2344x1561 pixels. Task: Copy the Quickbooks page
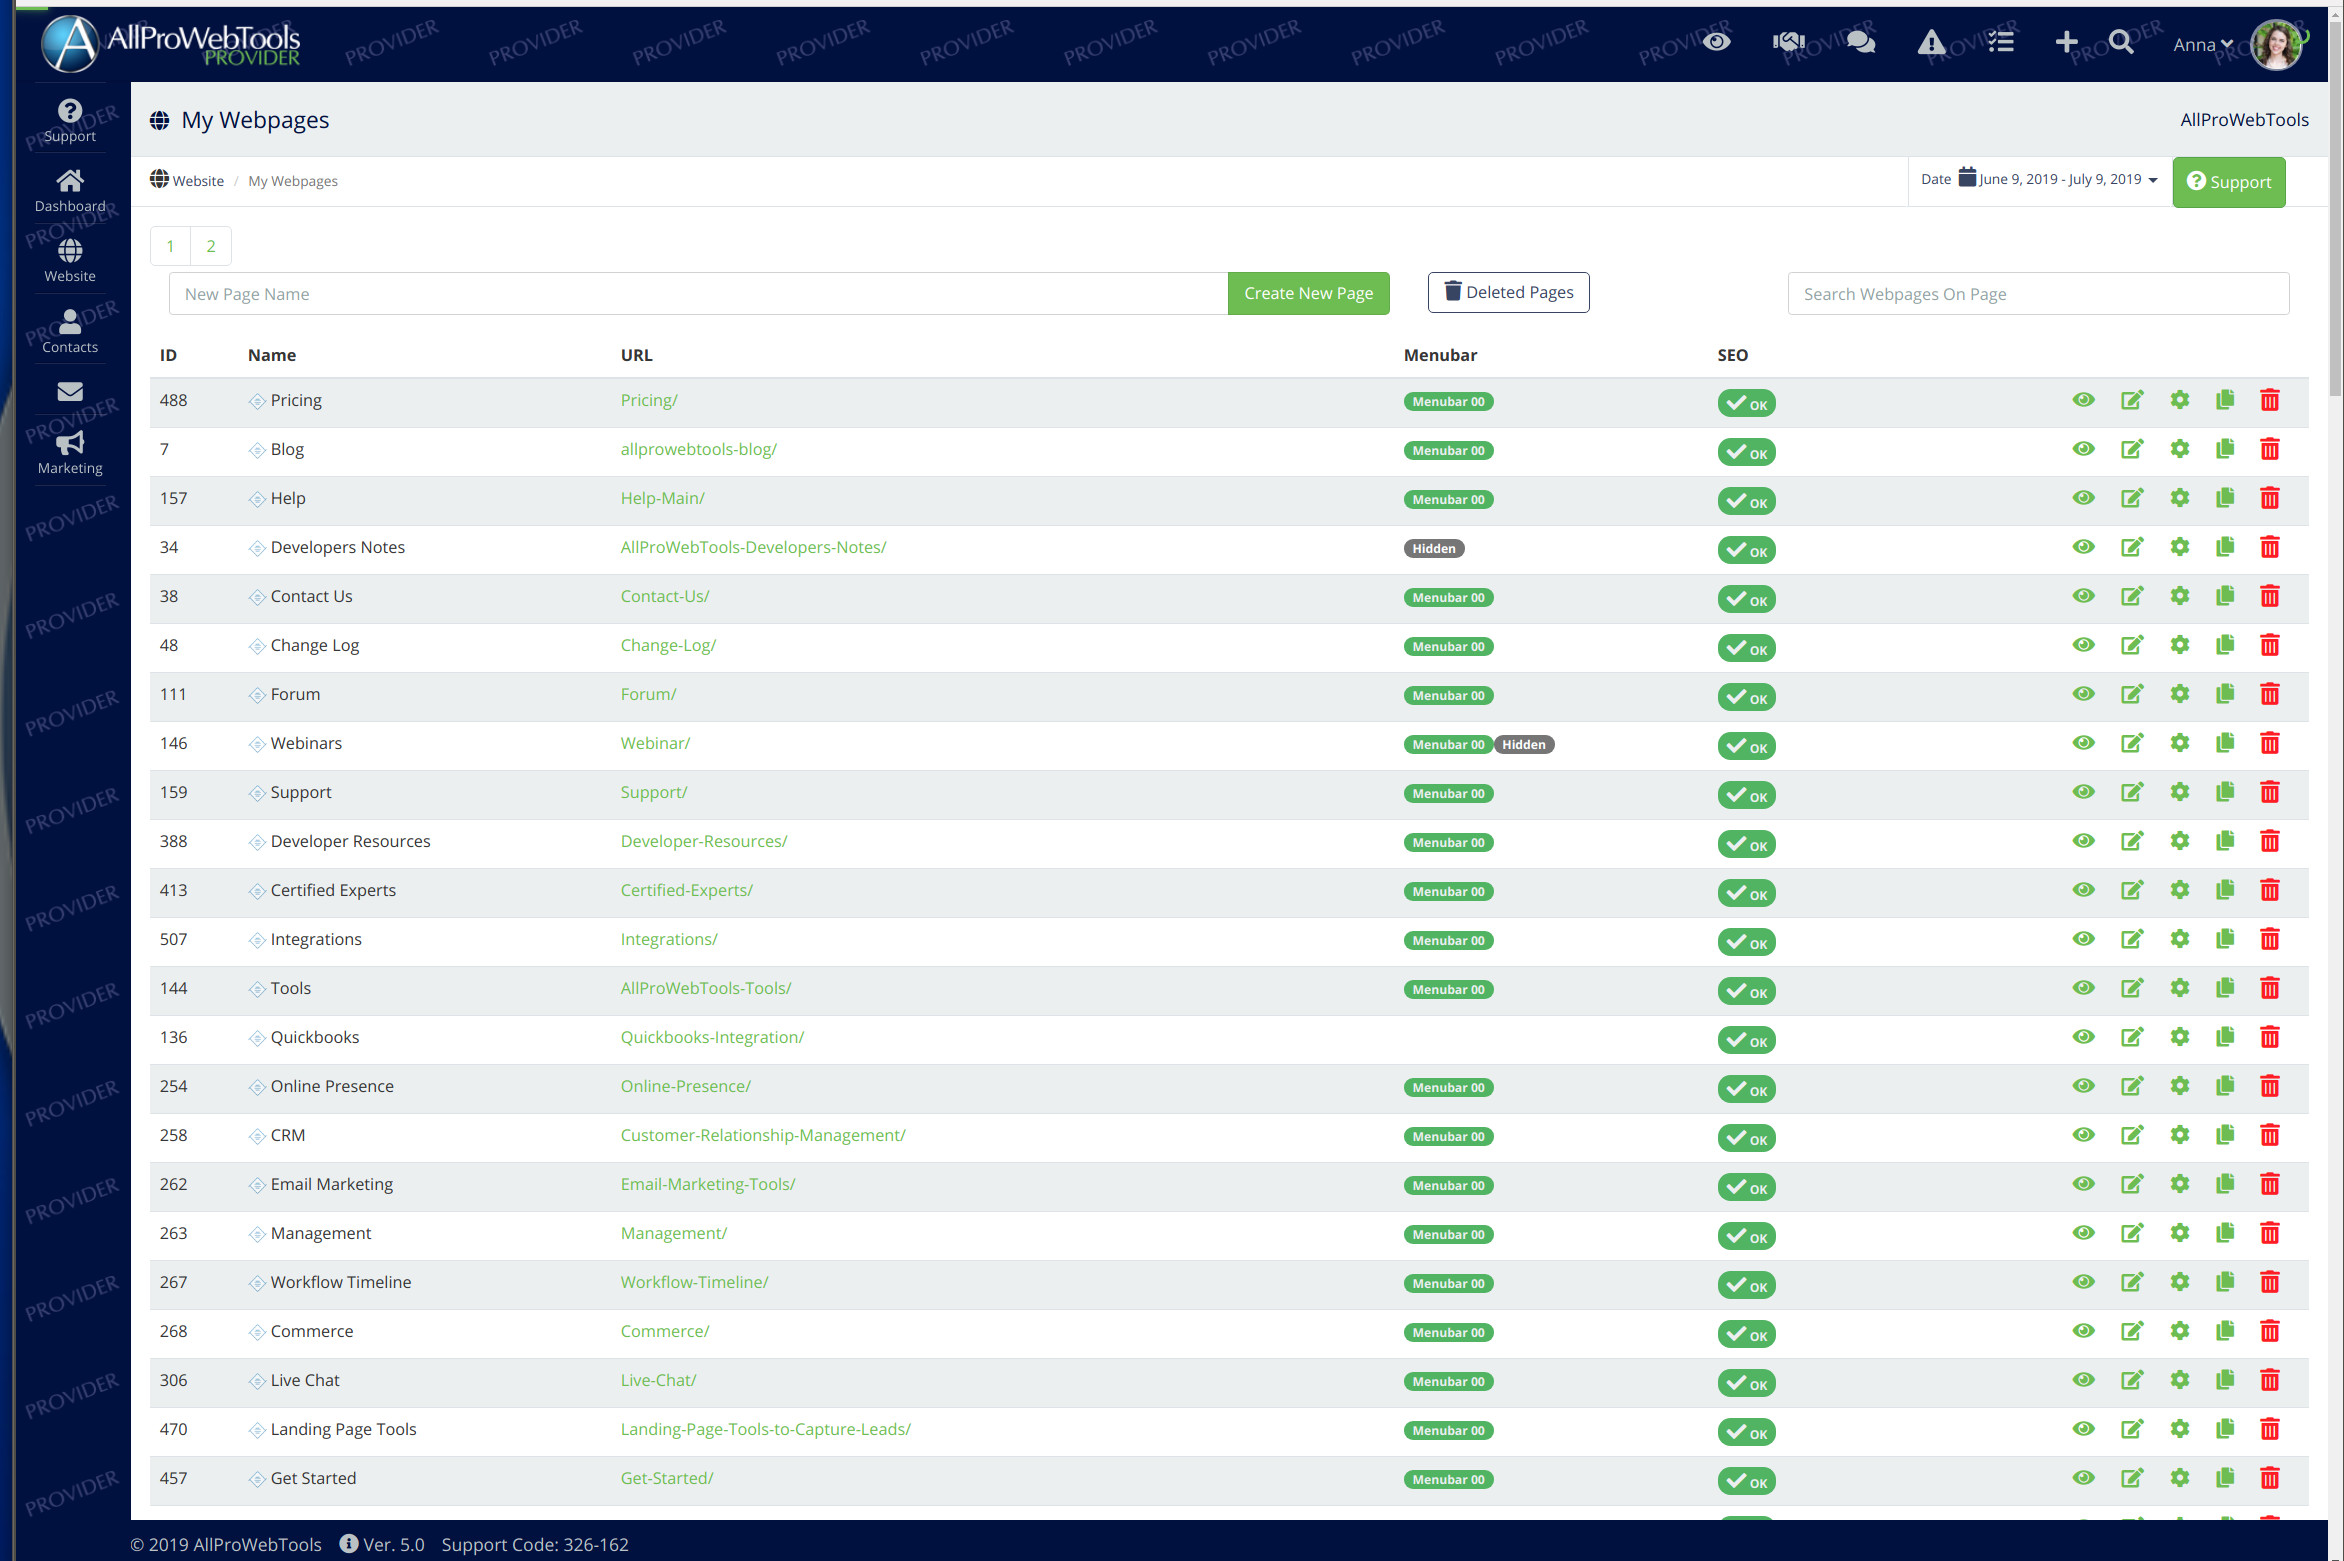(x=2225, y=1038)
